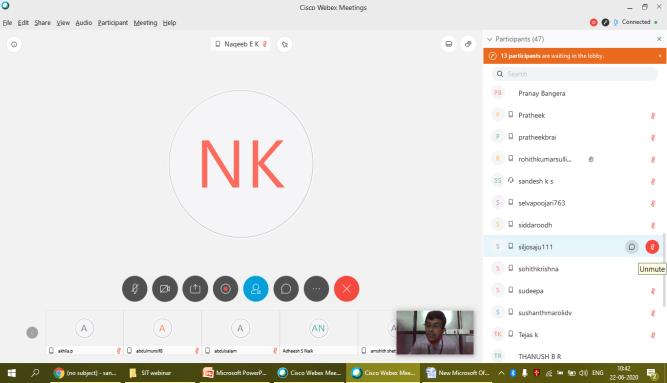Open the more options ellipsis button

point(316,289)
